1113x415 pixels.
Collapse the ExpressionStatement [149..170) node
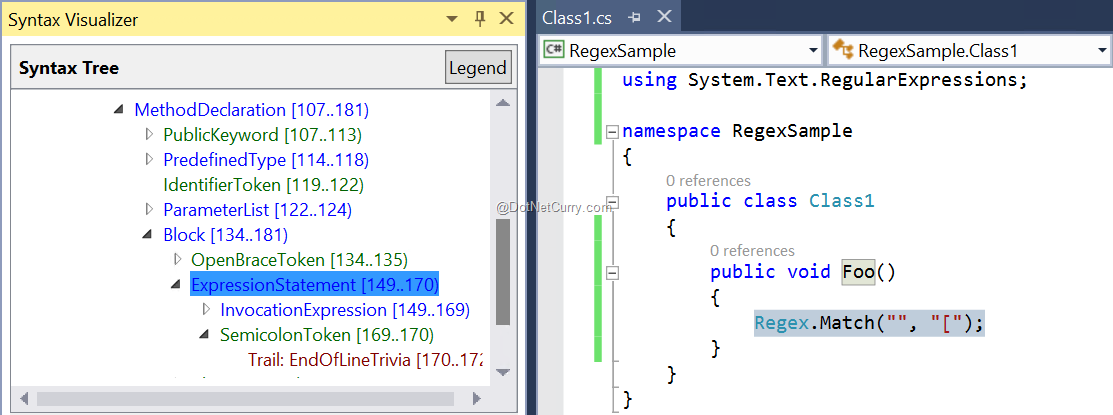[177, 284]
